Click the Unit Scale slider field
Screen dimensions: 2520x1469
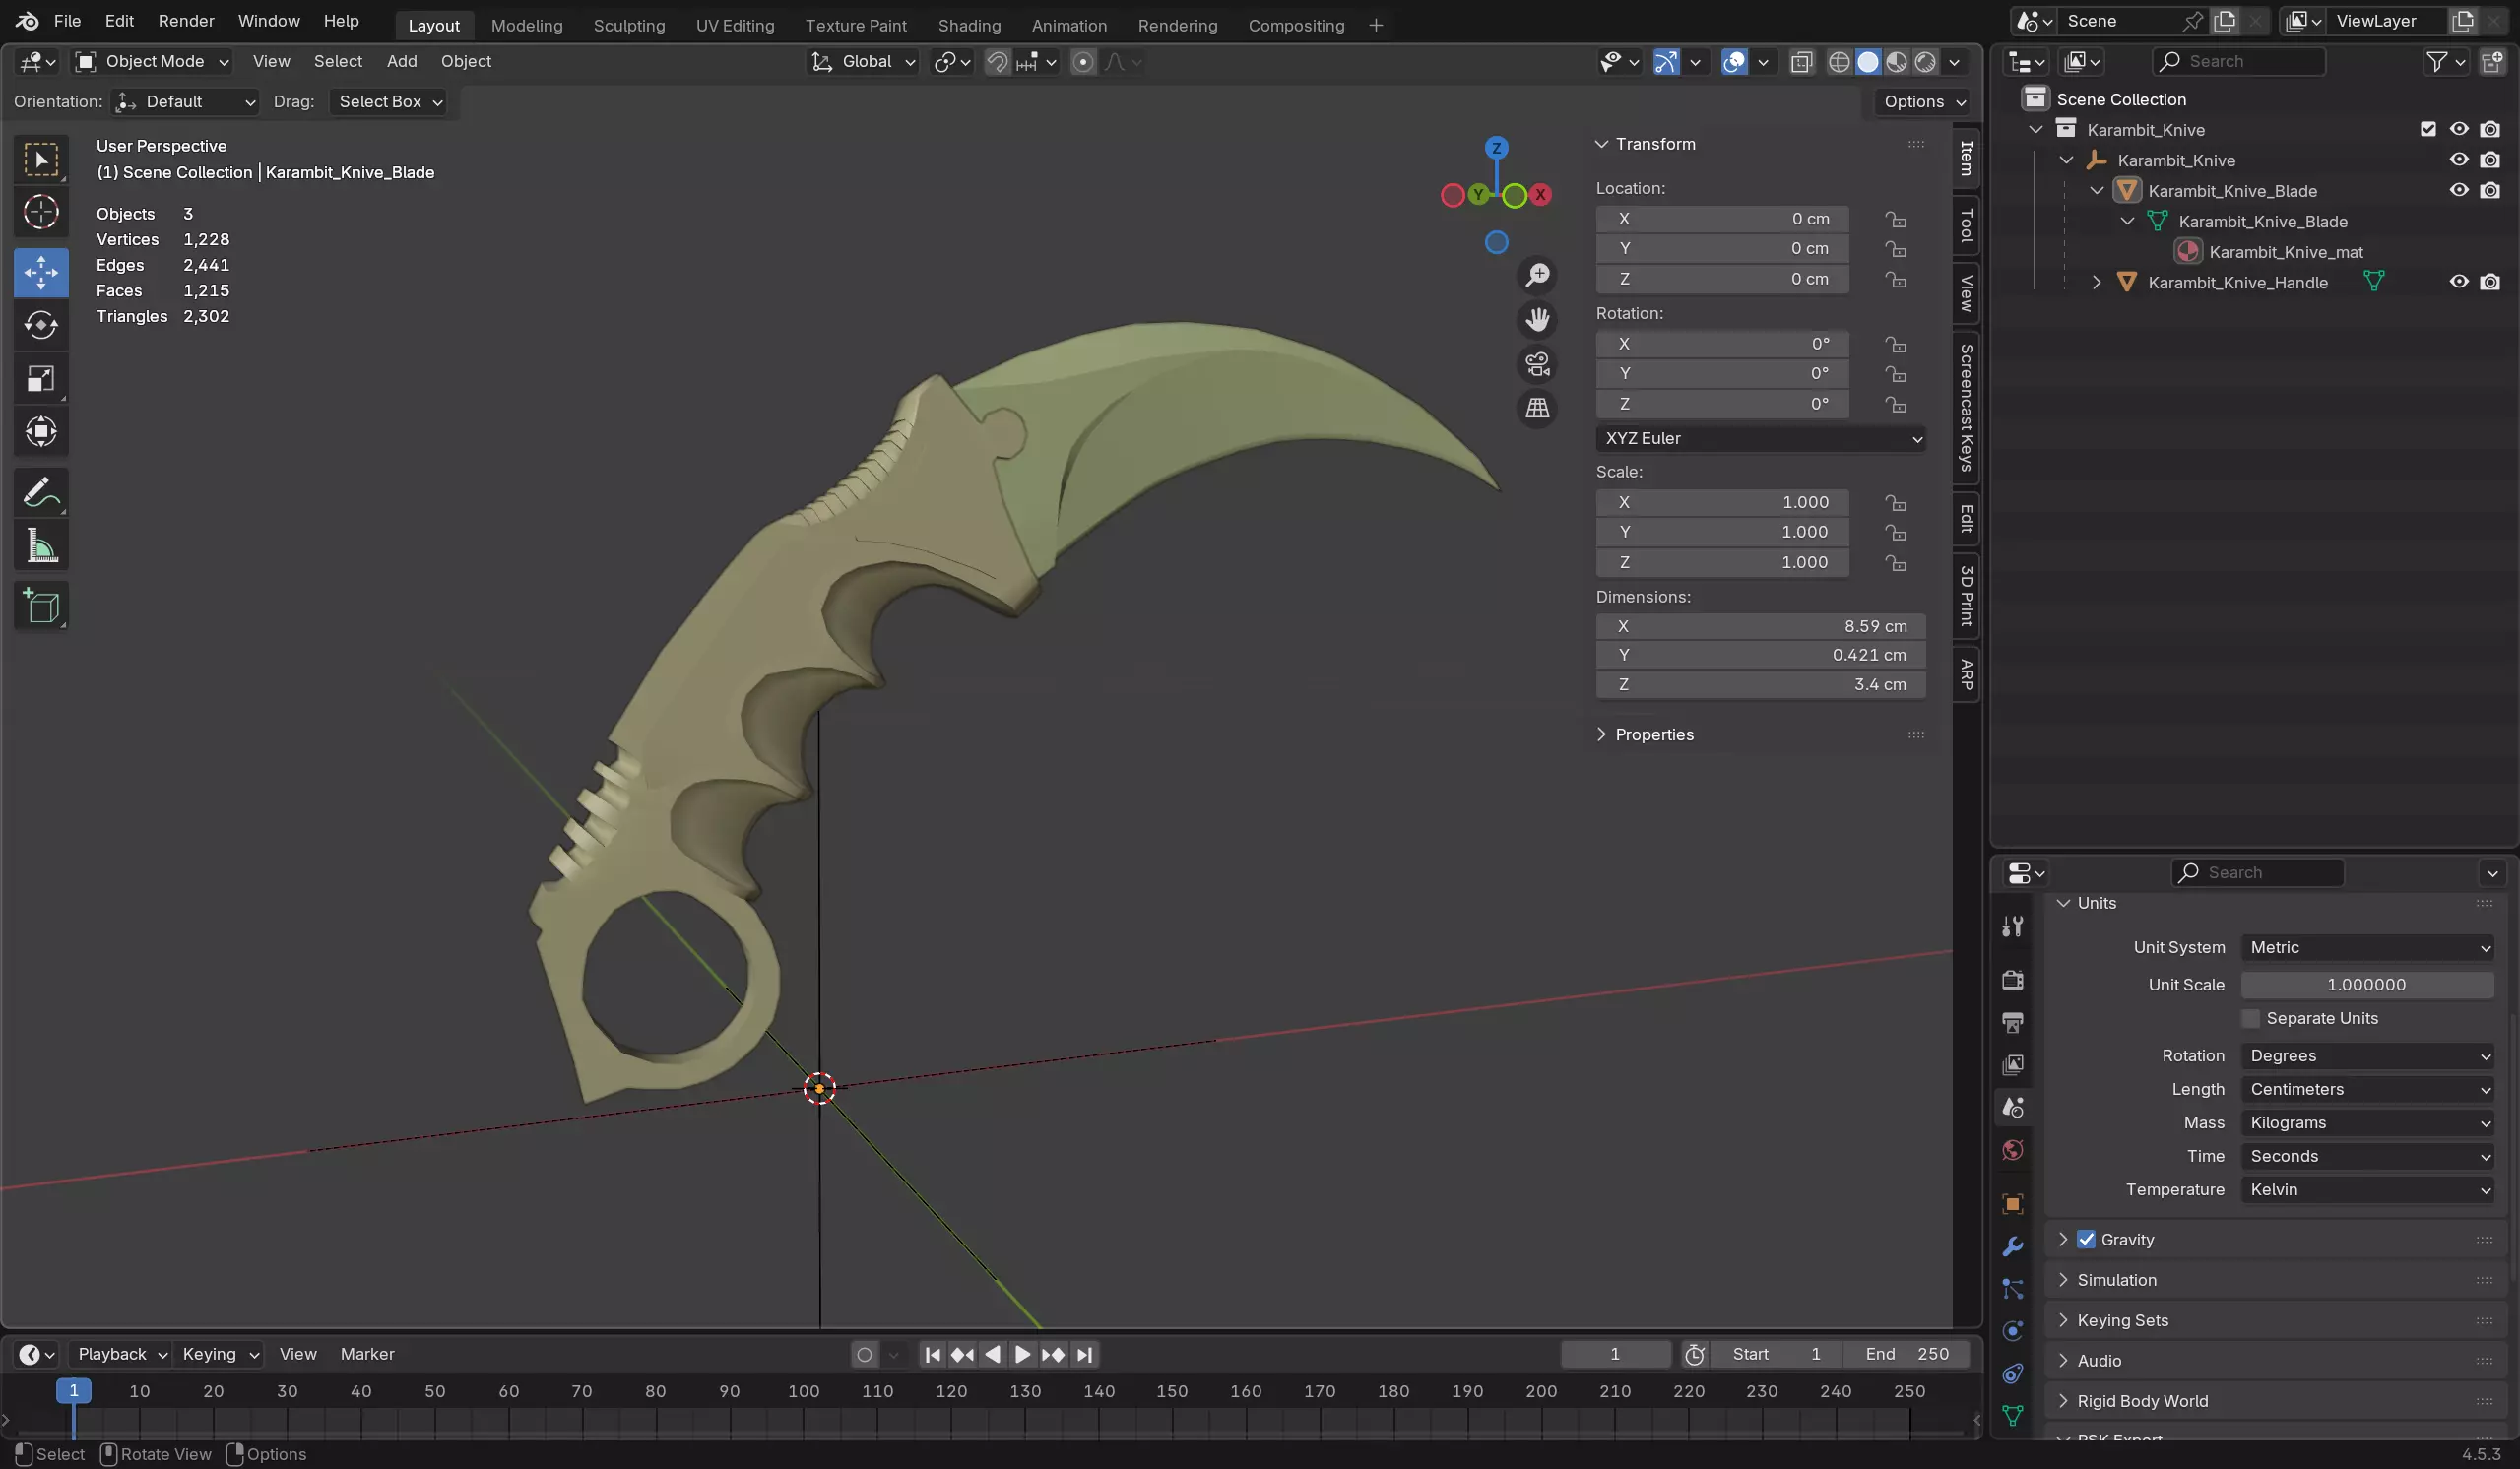click(2367, 985)
